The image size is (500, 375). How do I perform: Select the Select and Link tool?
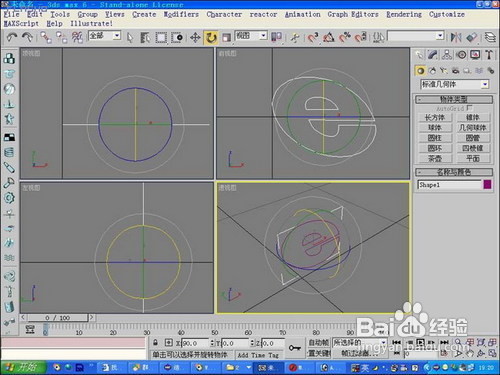[x=46, y=37]
